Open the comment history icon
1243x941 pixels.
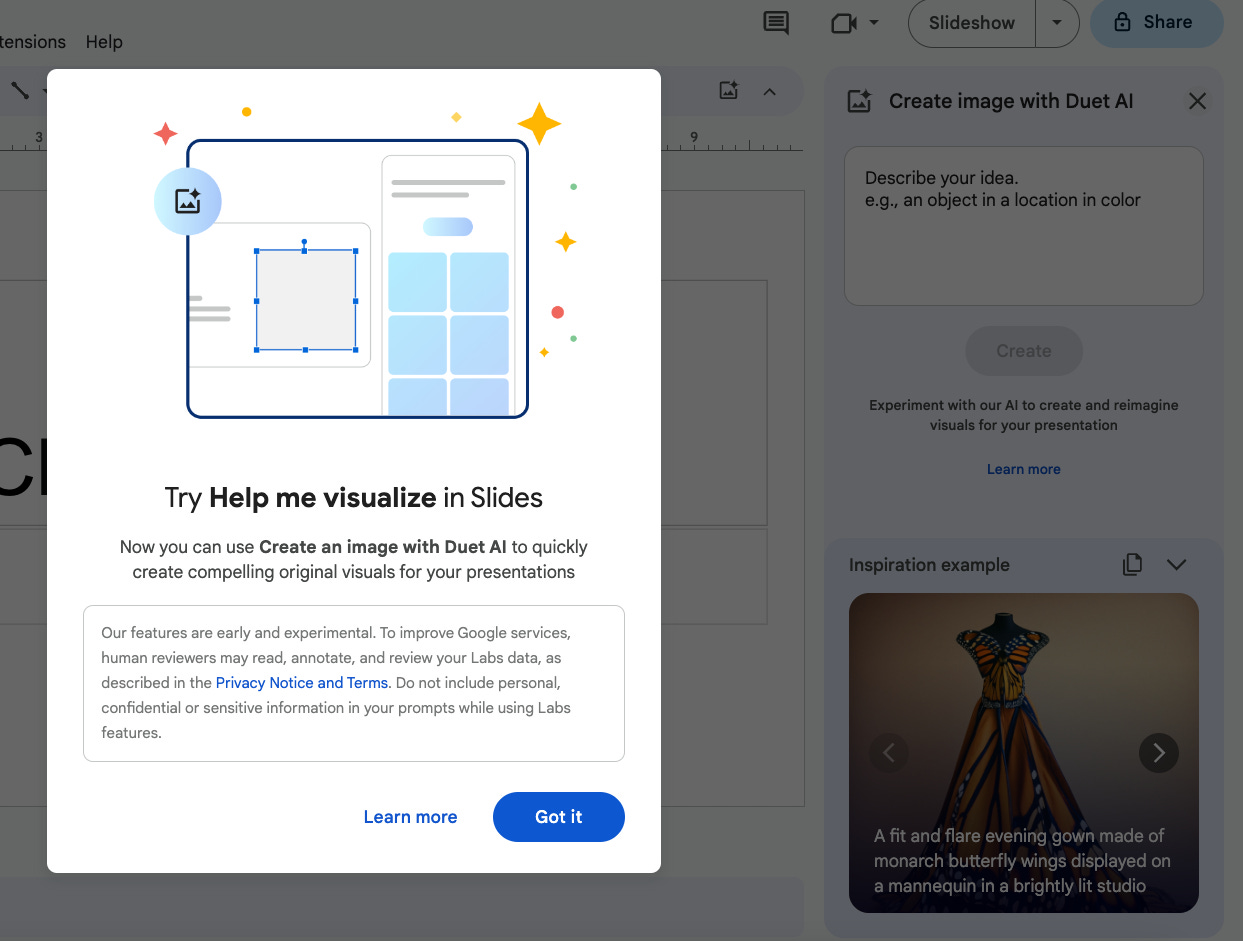coord(776,23)
